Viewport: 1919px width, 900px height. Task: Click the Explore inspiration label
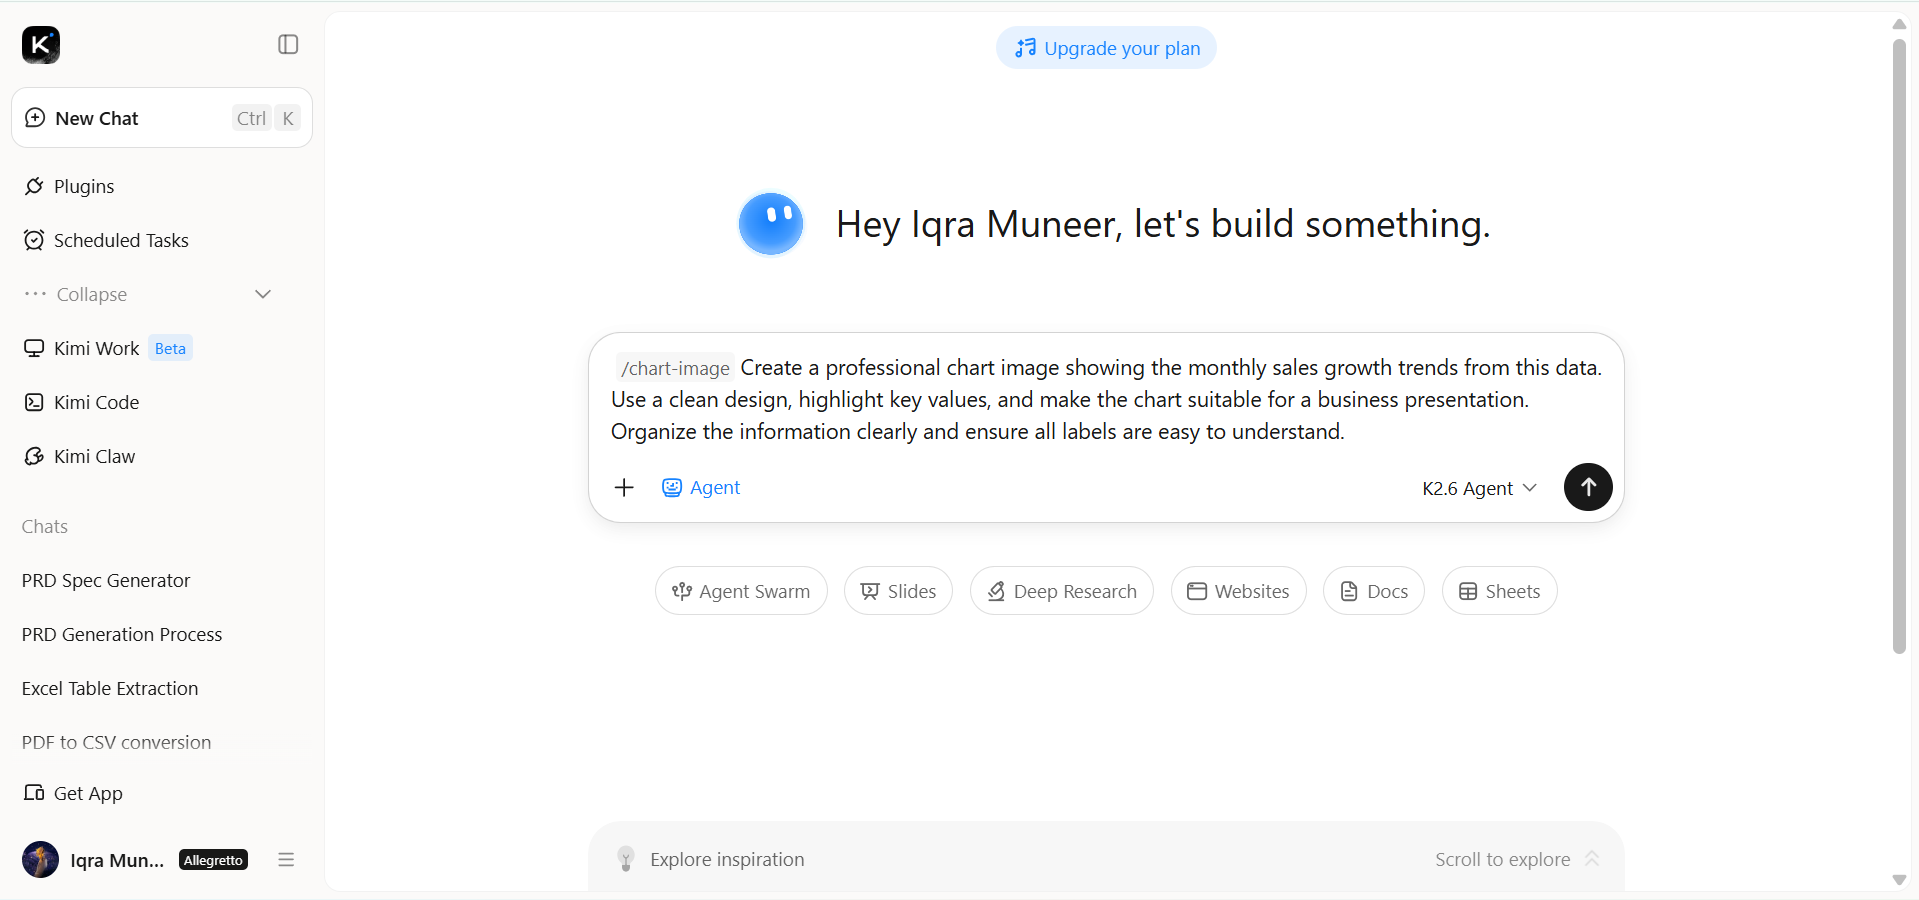click(x=727, y=859)
